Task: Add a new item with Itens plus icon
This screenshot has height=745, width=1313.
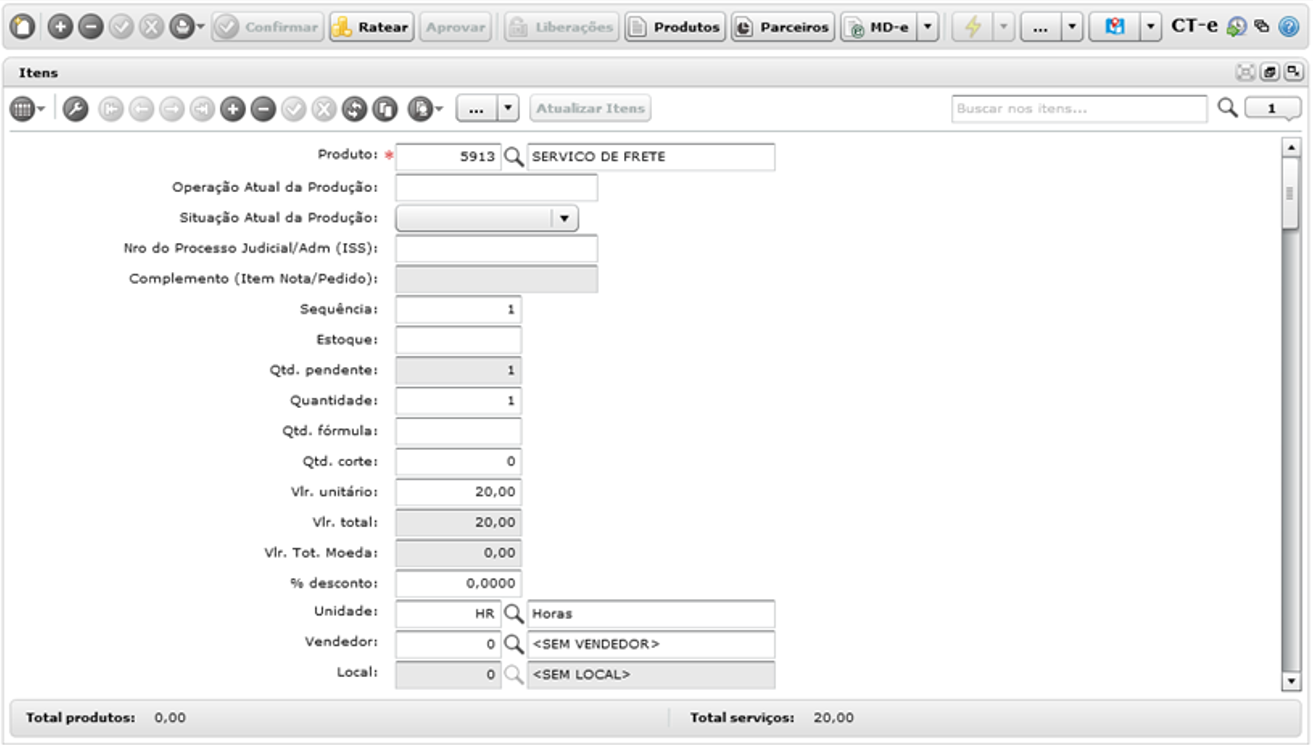Action: pos(233,108)
